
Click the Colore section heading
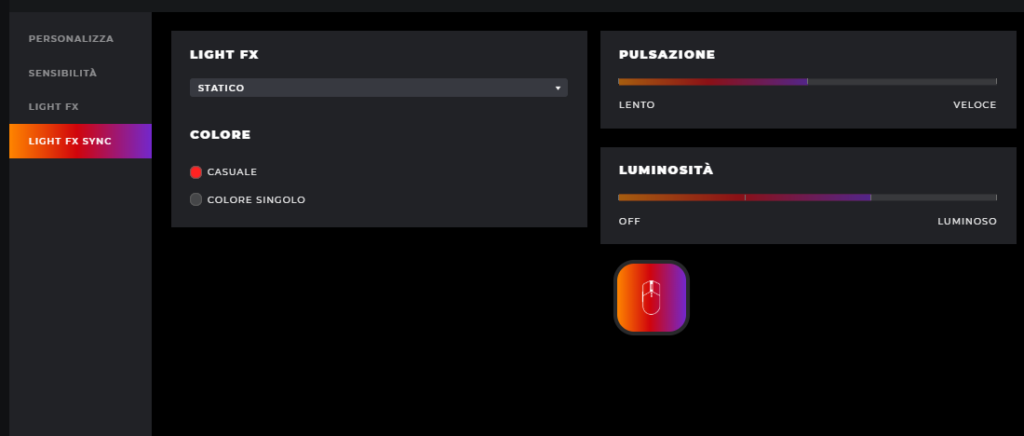click(220, 134)
